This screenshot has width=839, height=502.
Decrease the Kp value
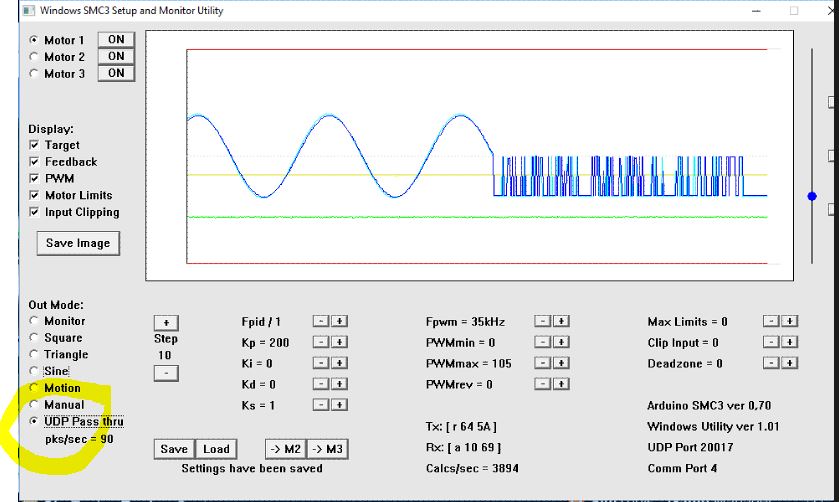321,342
